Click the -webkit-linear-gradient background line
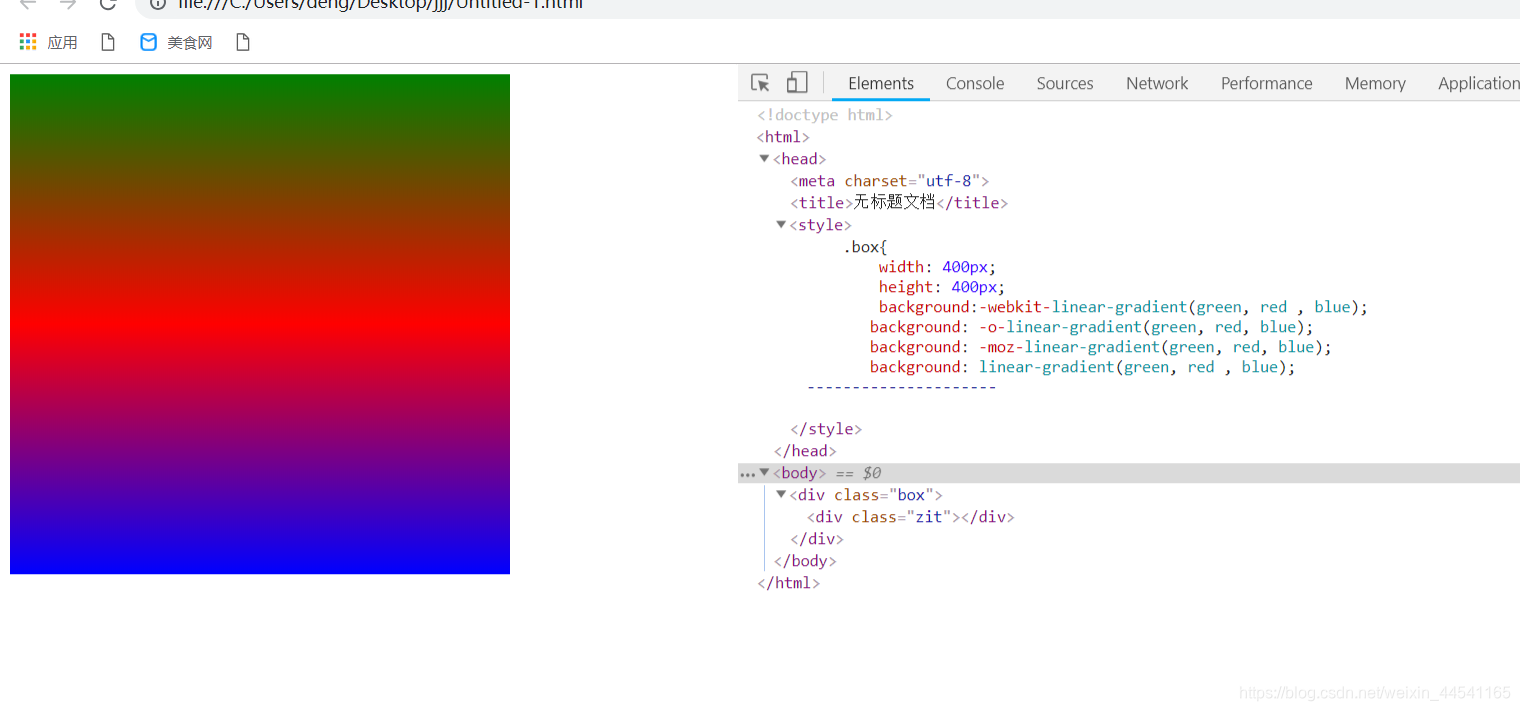 [1123, 307]
